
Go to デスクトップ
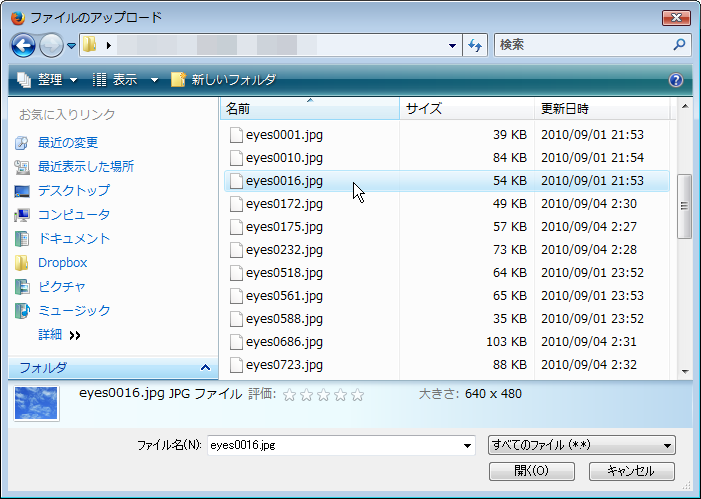point(74,190)
